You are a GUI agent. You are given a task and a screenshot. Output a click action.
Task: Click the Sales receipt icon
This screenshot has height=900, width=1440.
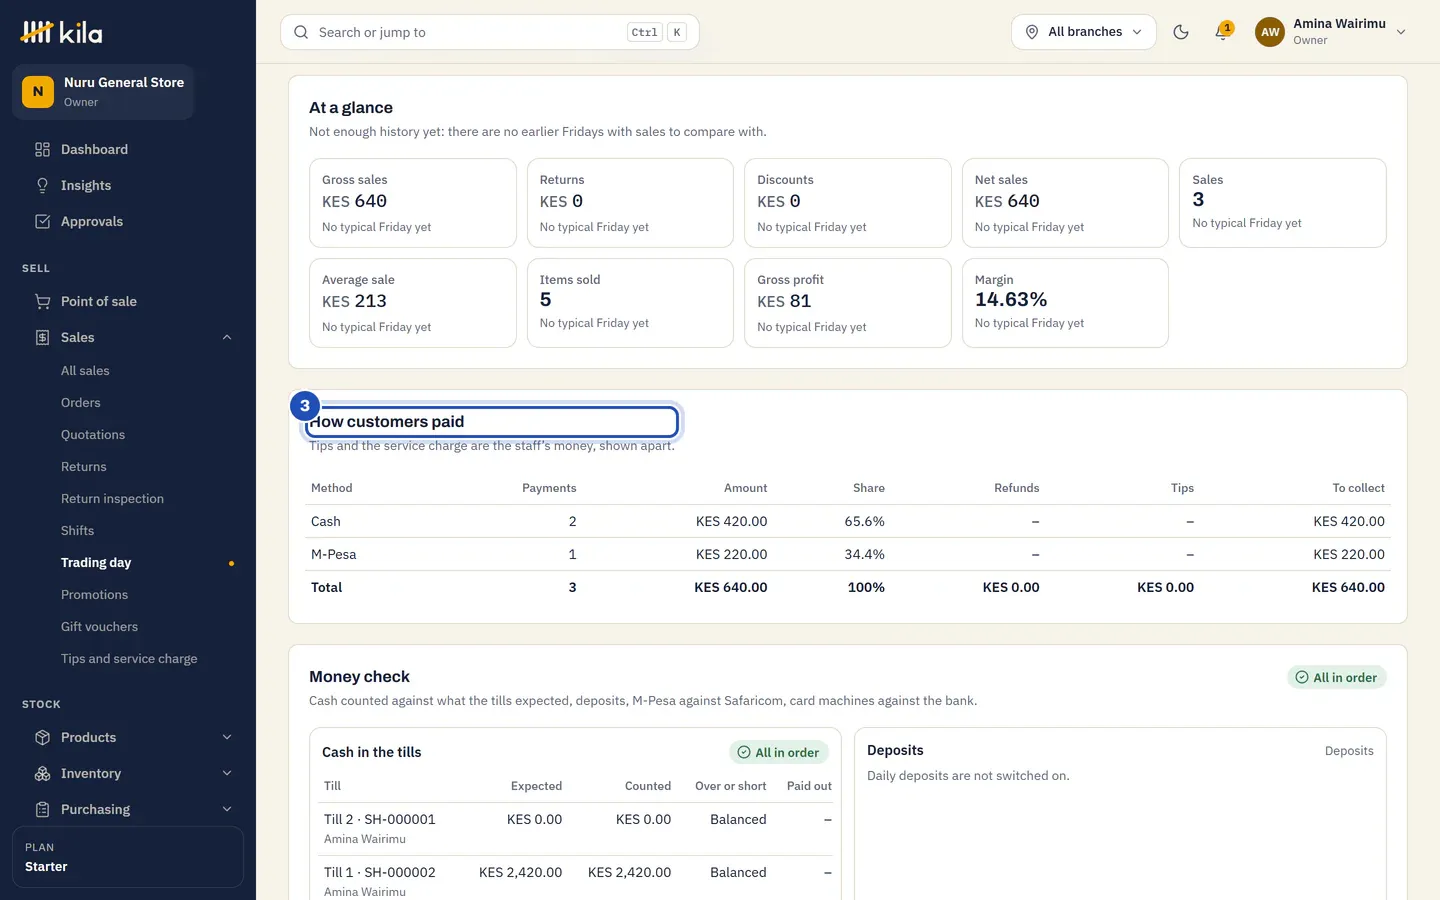pos(42,338)
